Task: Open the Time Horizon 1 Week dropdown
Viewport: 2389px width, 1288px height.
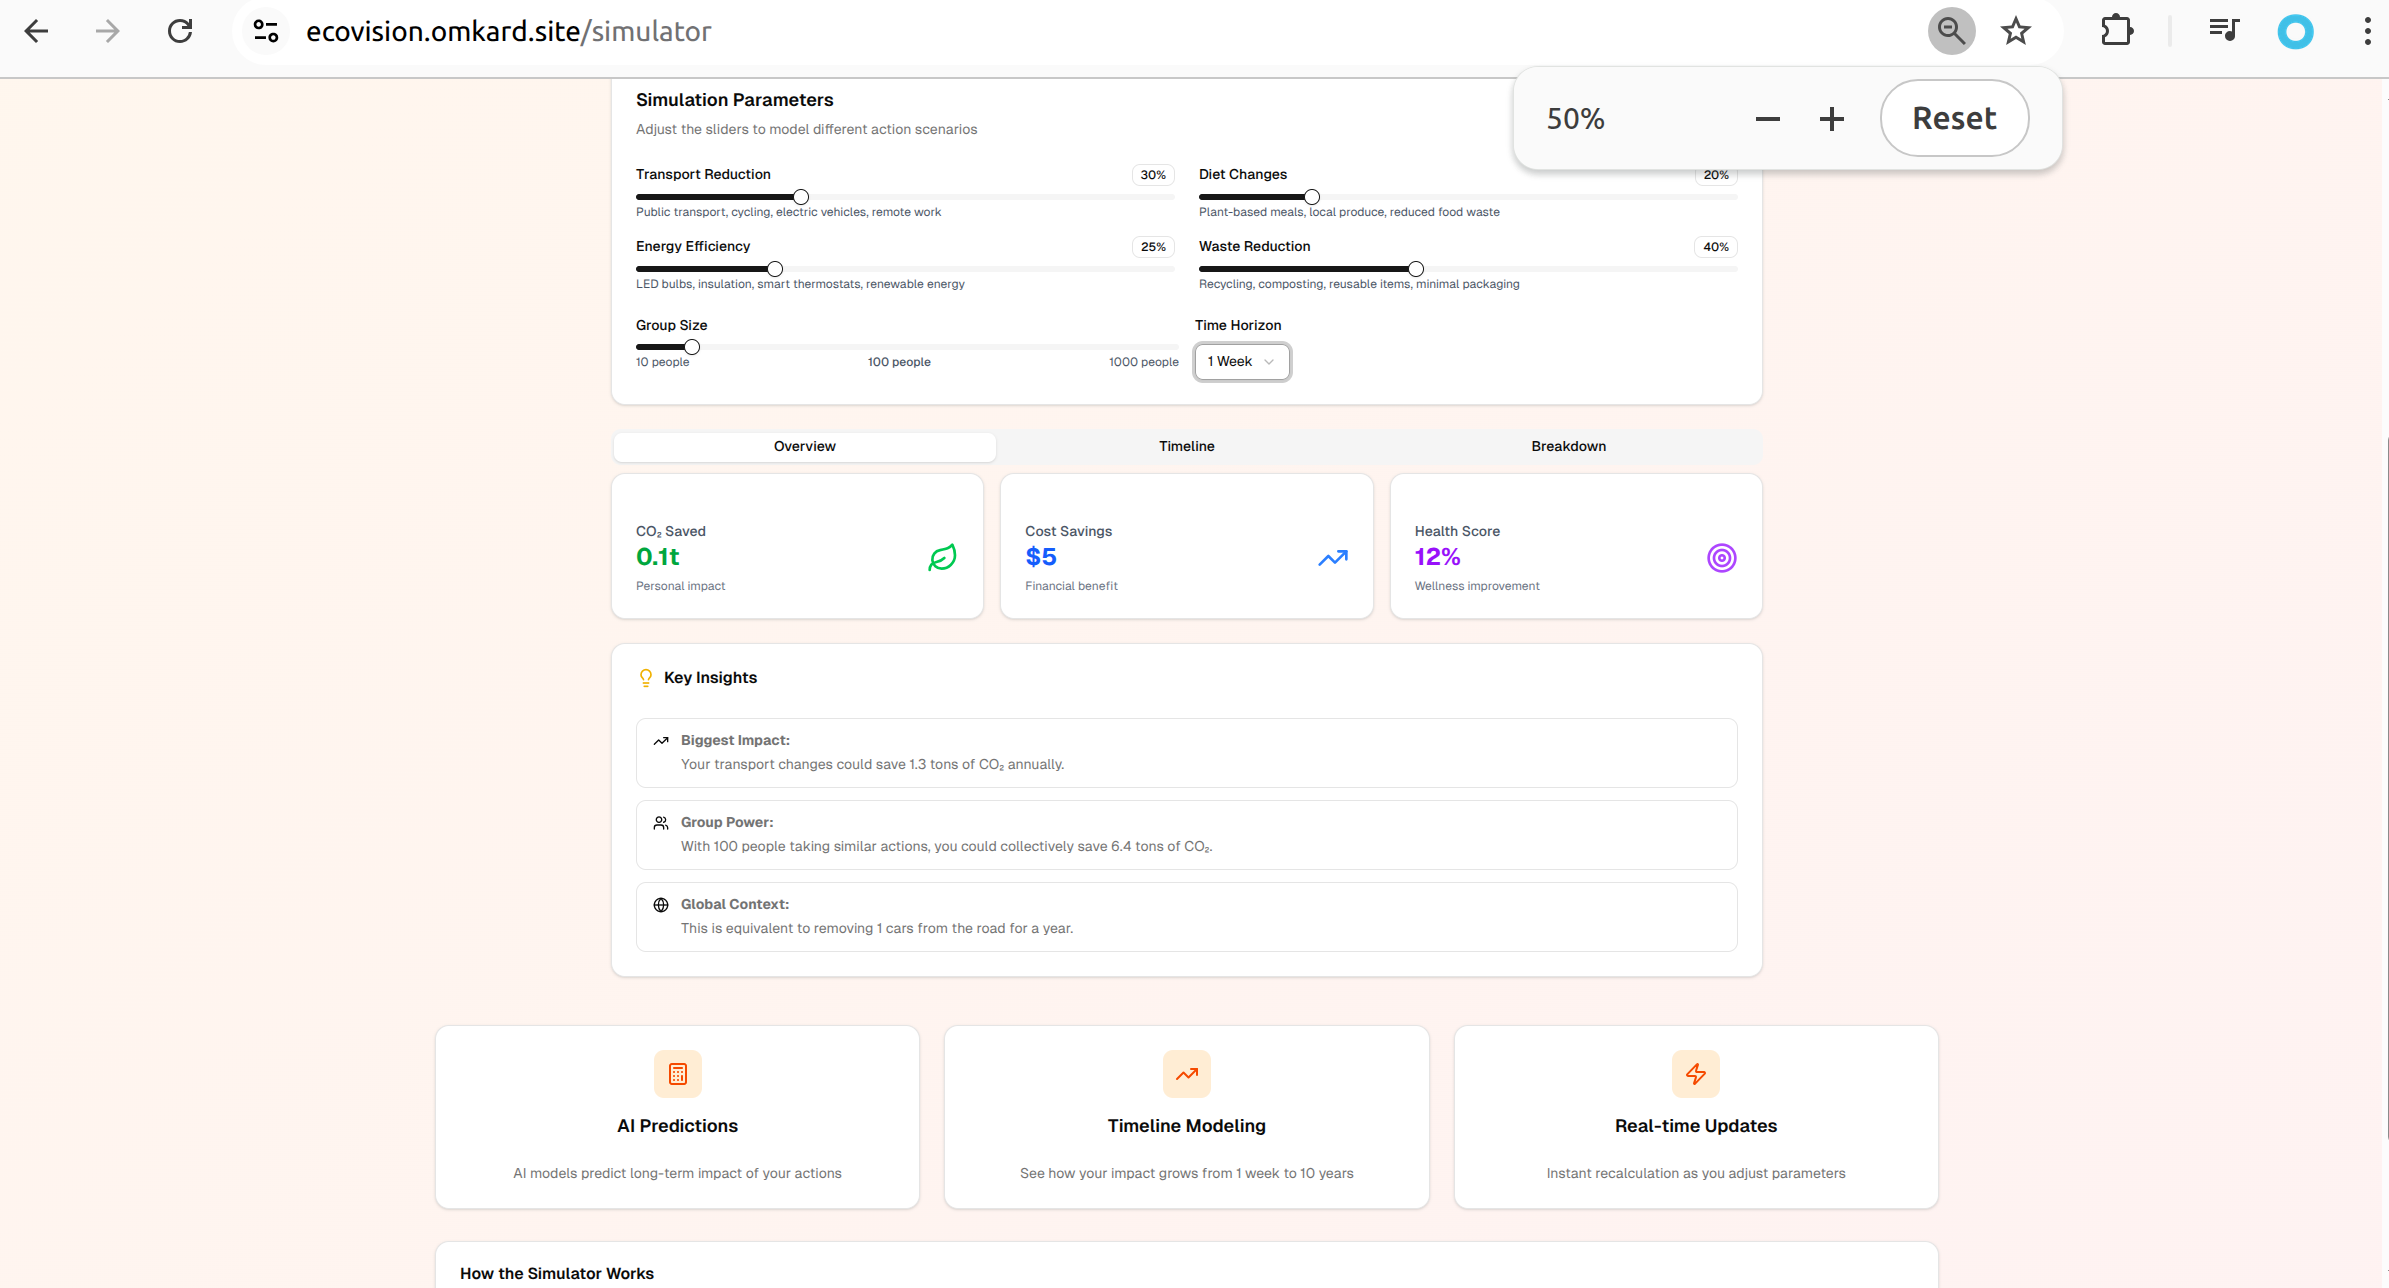Action: point(1242,362)
